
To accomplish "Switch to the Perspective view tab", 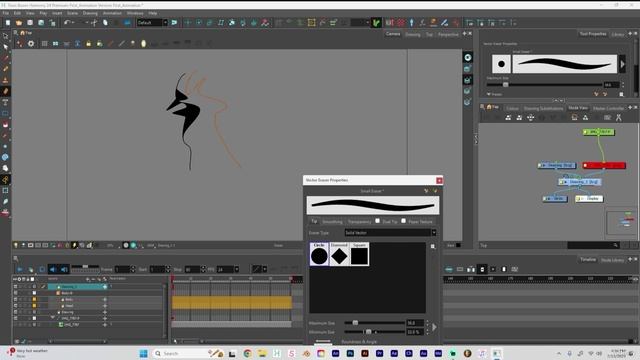I will (x=448, y=35).
